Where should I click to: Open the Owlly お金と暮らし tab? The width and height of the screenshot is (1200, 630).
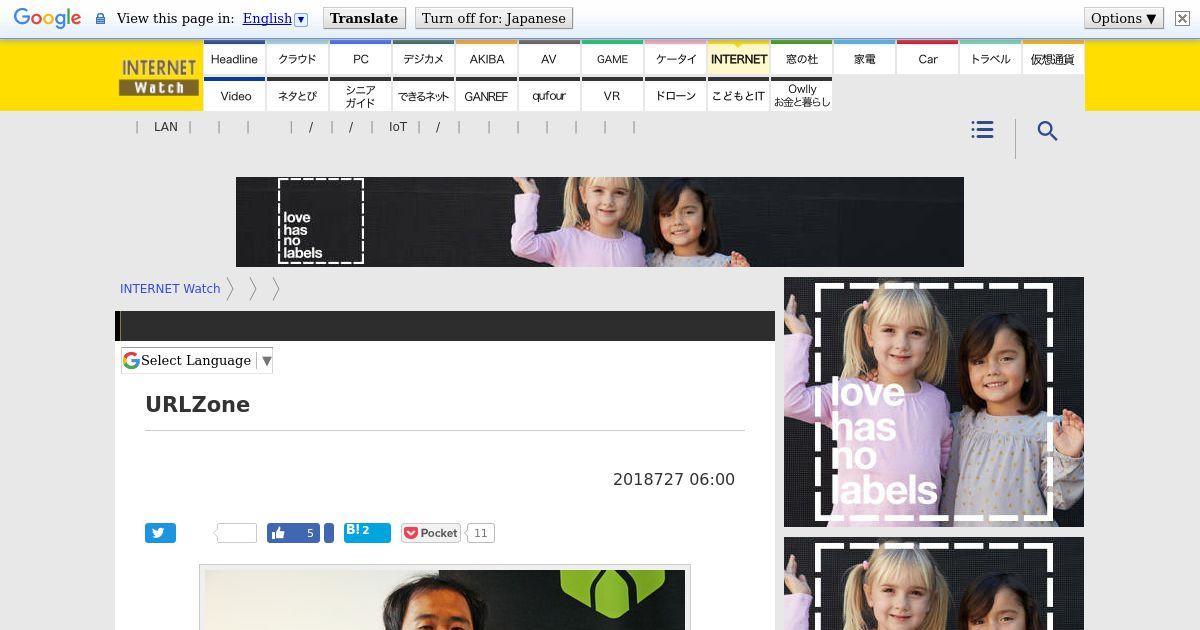[x=801, y=95]
